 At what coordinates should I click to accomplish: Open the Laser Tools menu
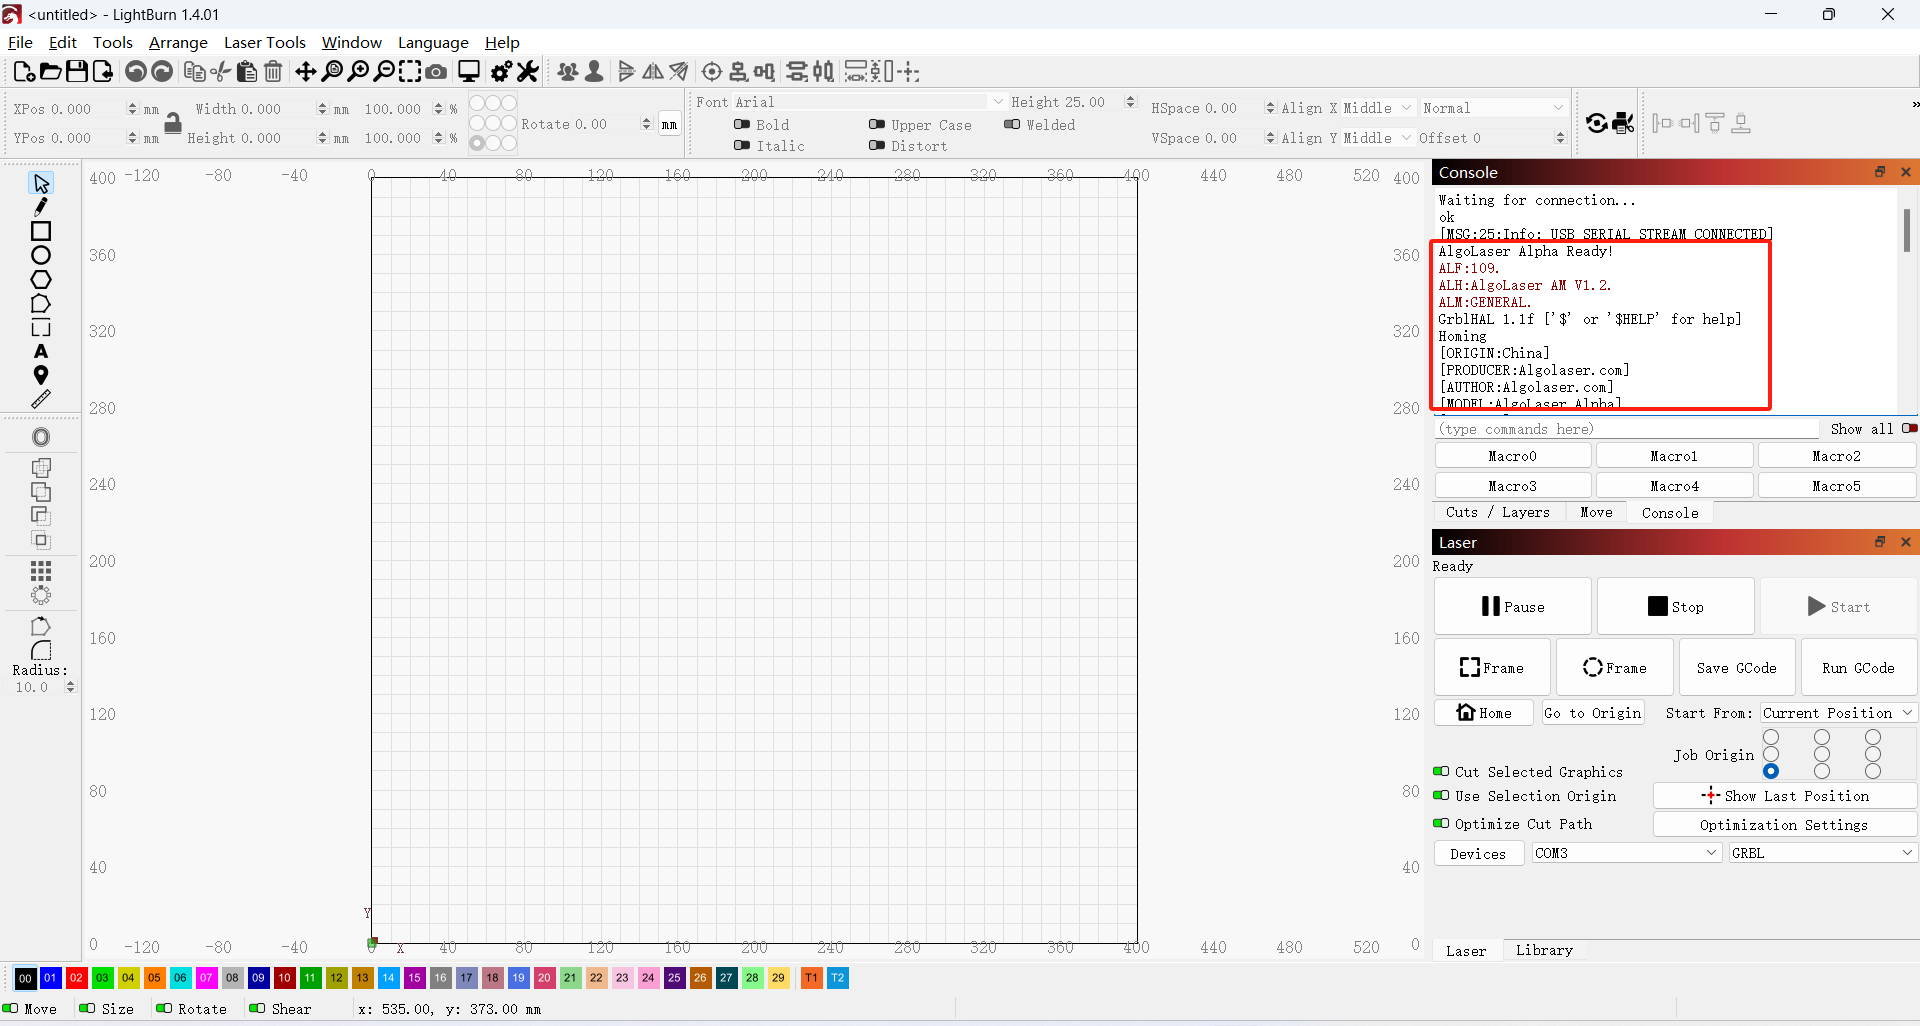pyautogui.click(x=264, y=42)
